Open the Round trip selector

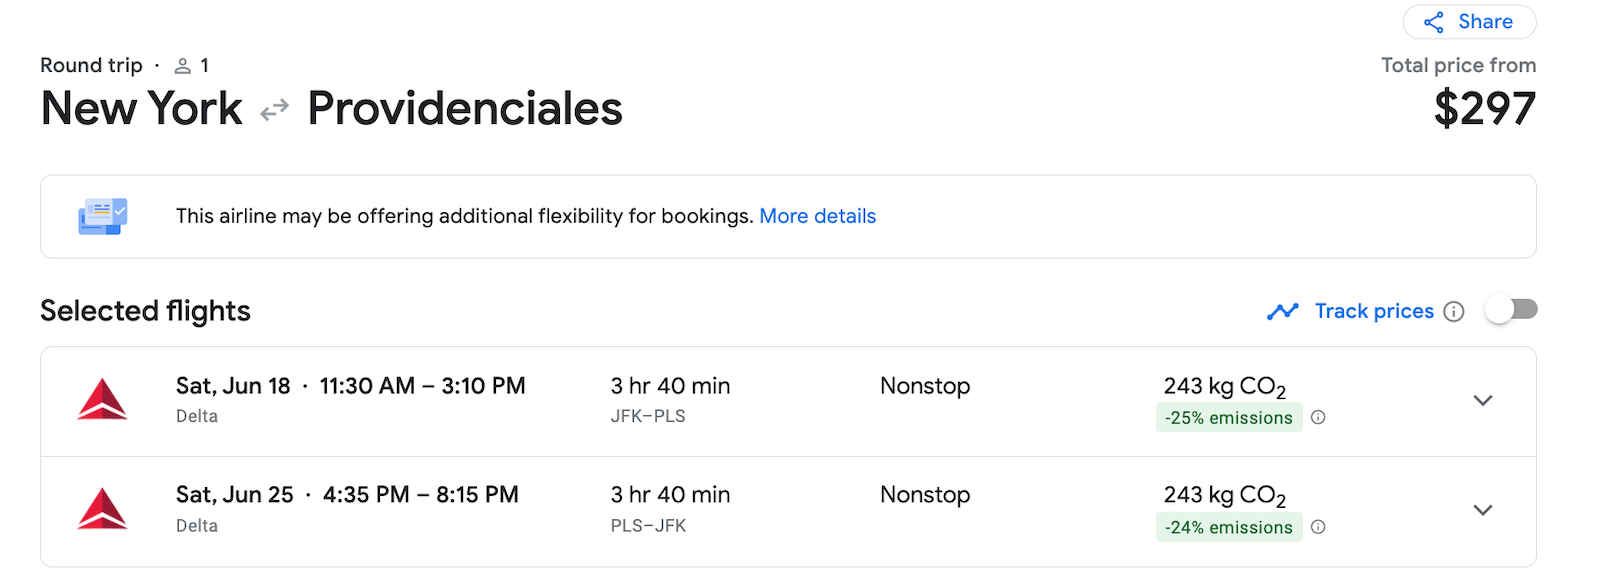[91, 64]
